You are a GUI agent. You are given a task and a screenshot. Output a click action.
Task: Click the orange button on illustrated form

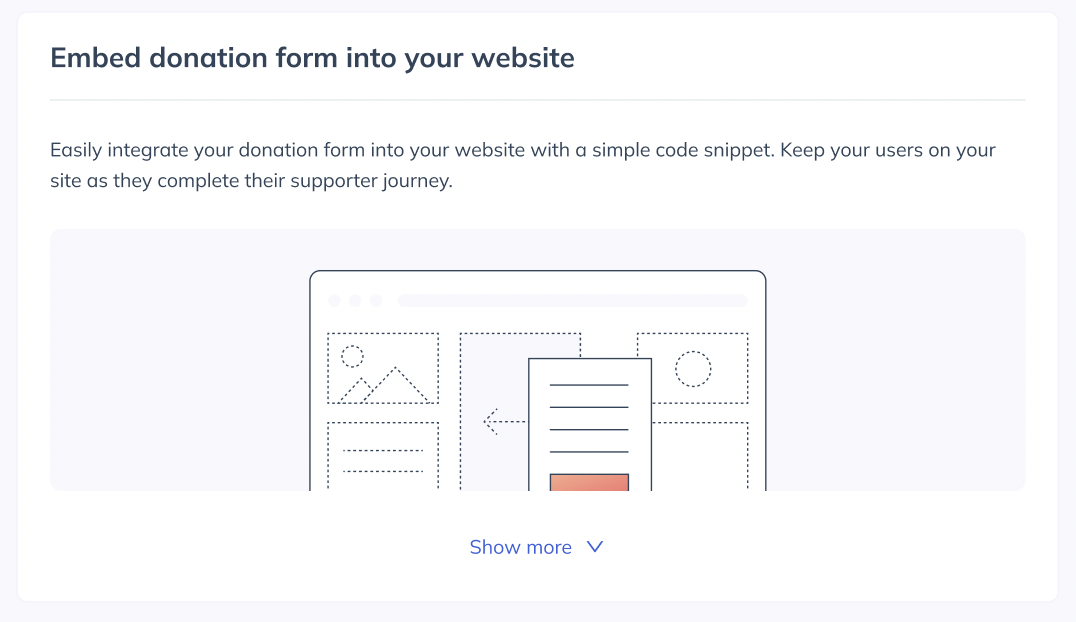click(x=589, y=482)
